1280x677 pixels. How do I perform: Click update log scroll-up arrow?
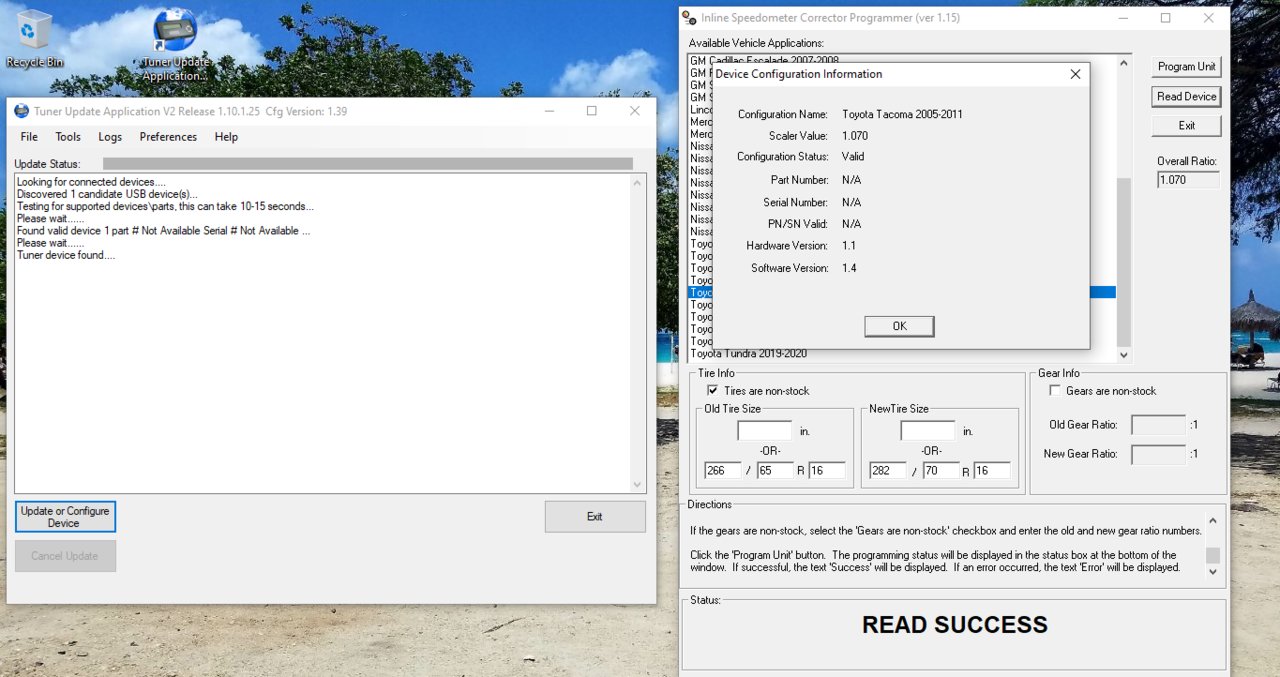point(638,183)
